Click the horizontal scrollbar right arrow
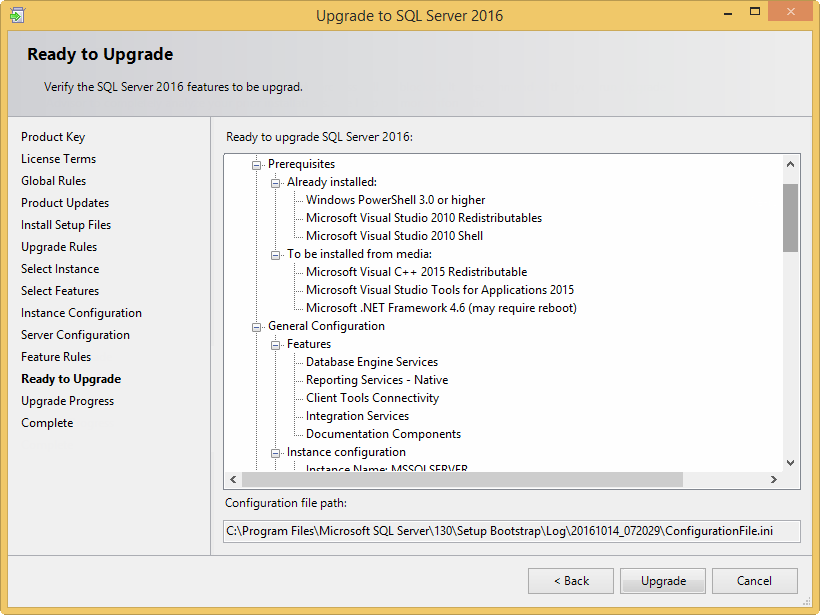Screen dimensions: 820x615 point(773,480)
